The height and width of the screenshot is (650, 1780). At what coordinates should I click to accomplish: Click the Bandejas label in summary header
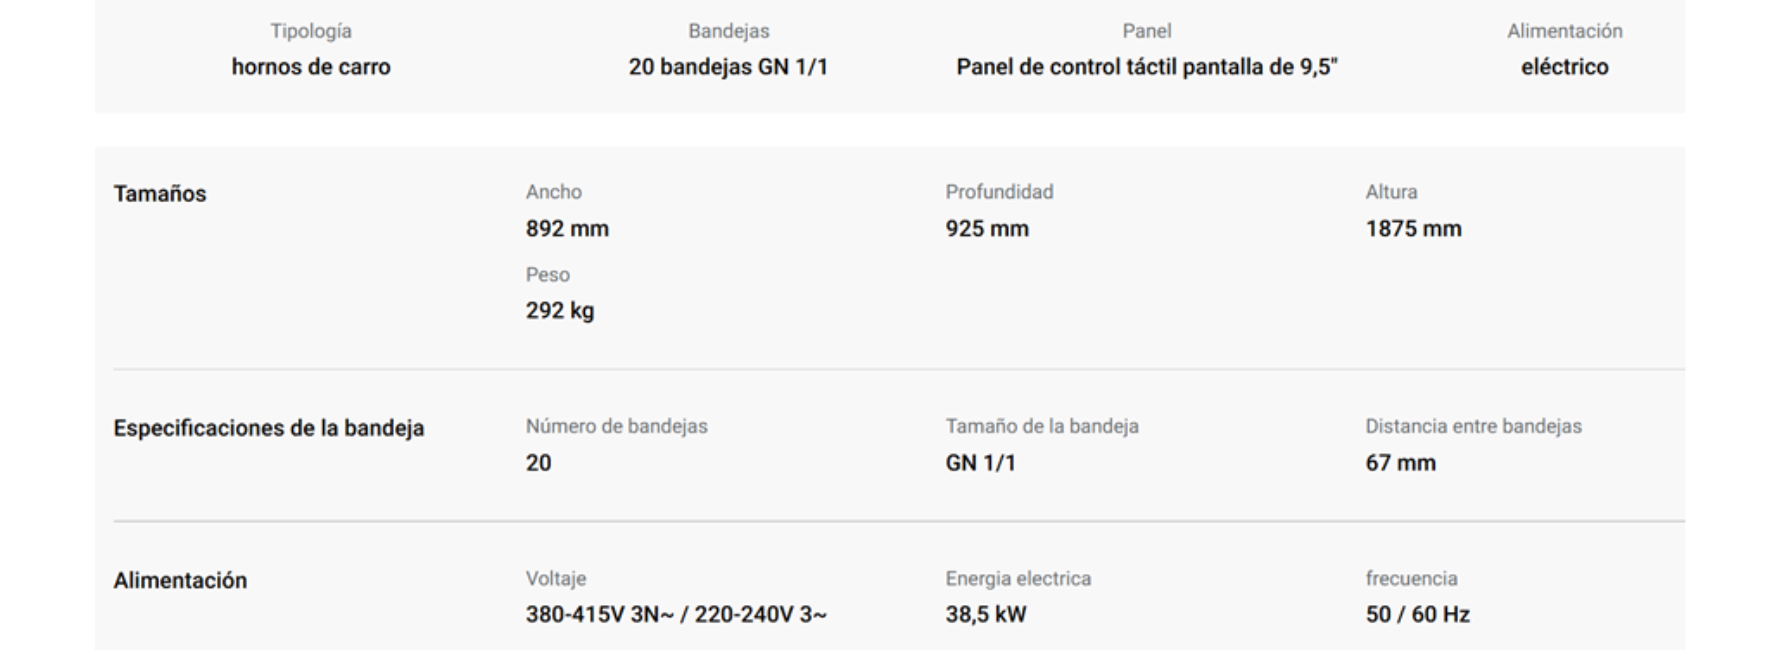pyautogui.click(x=729, y=32)
